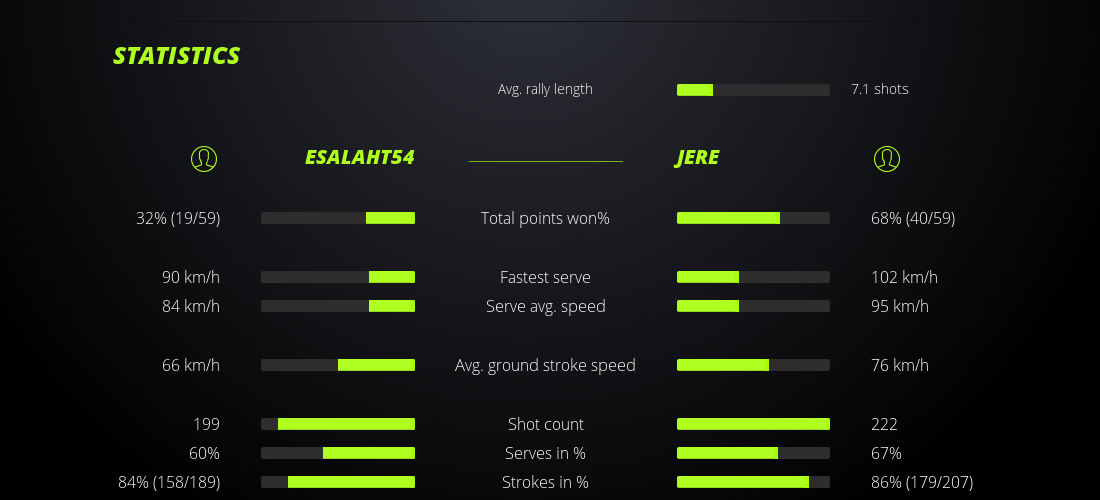1100x500 pixels.
Task: Click JERE's serve average speed bar
Action: [753, 306]
